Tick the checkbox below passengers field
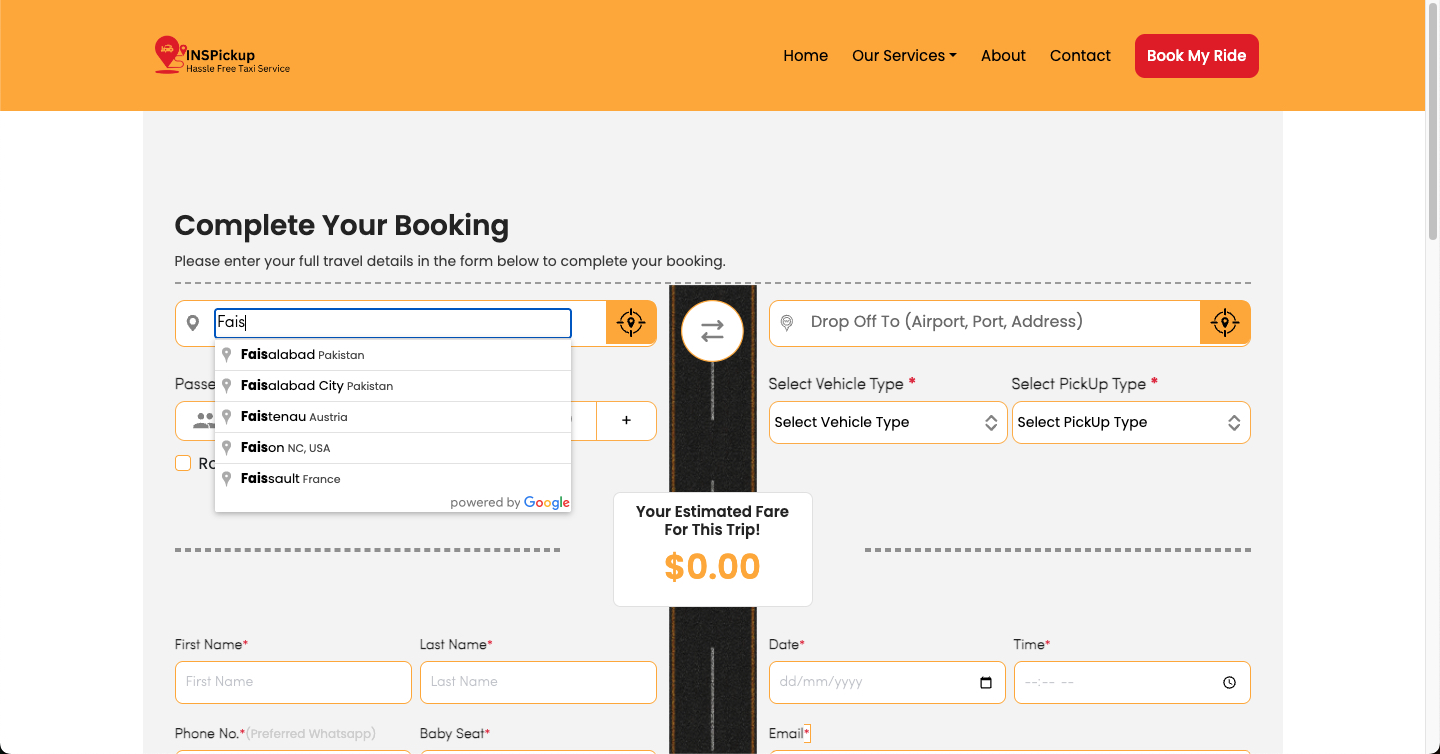 tap(183, 463)
